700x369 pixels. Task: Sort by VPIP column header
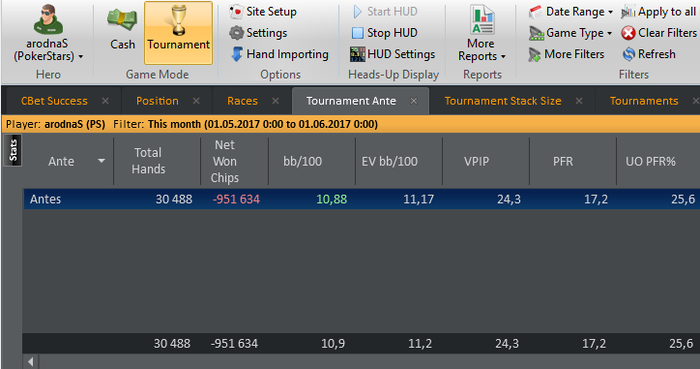(476, 162)
